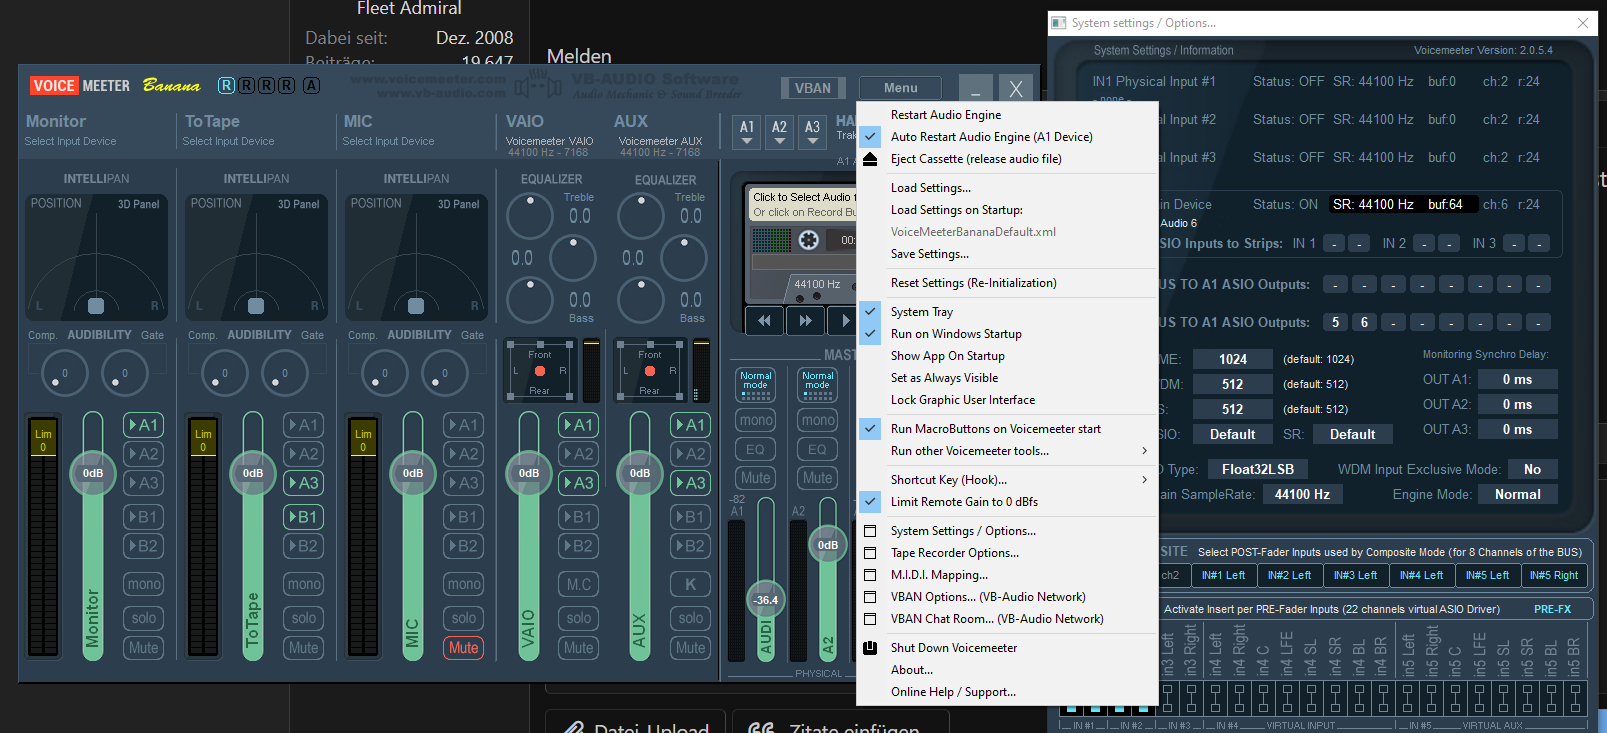Click the fast-forward button on tape recorder
The image size is (1607, 733).
tap(806, 321)
